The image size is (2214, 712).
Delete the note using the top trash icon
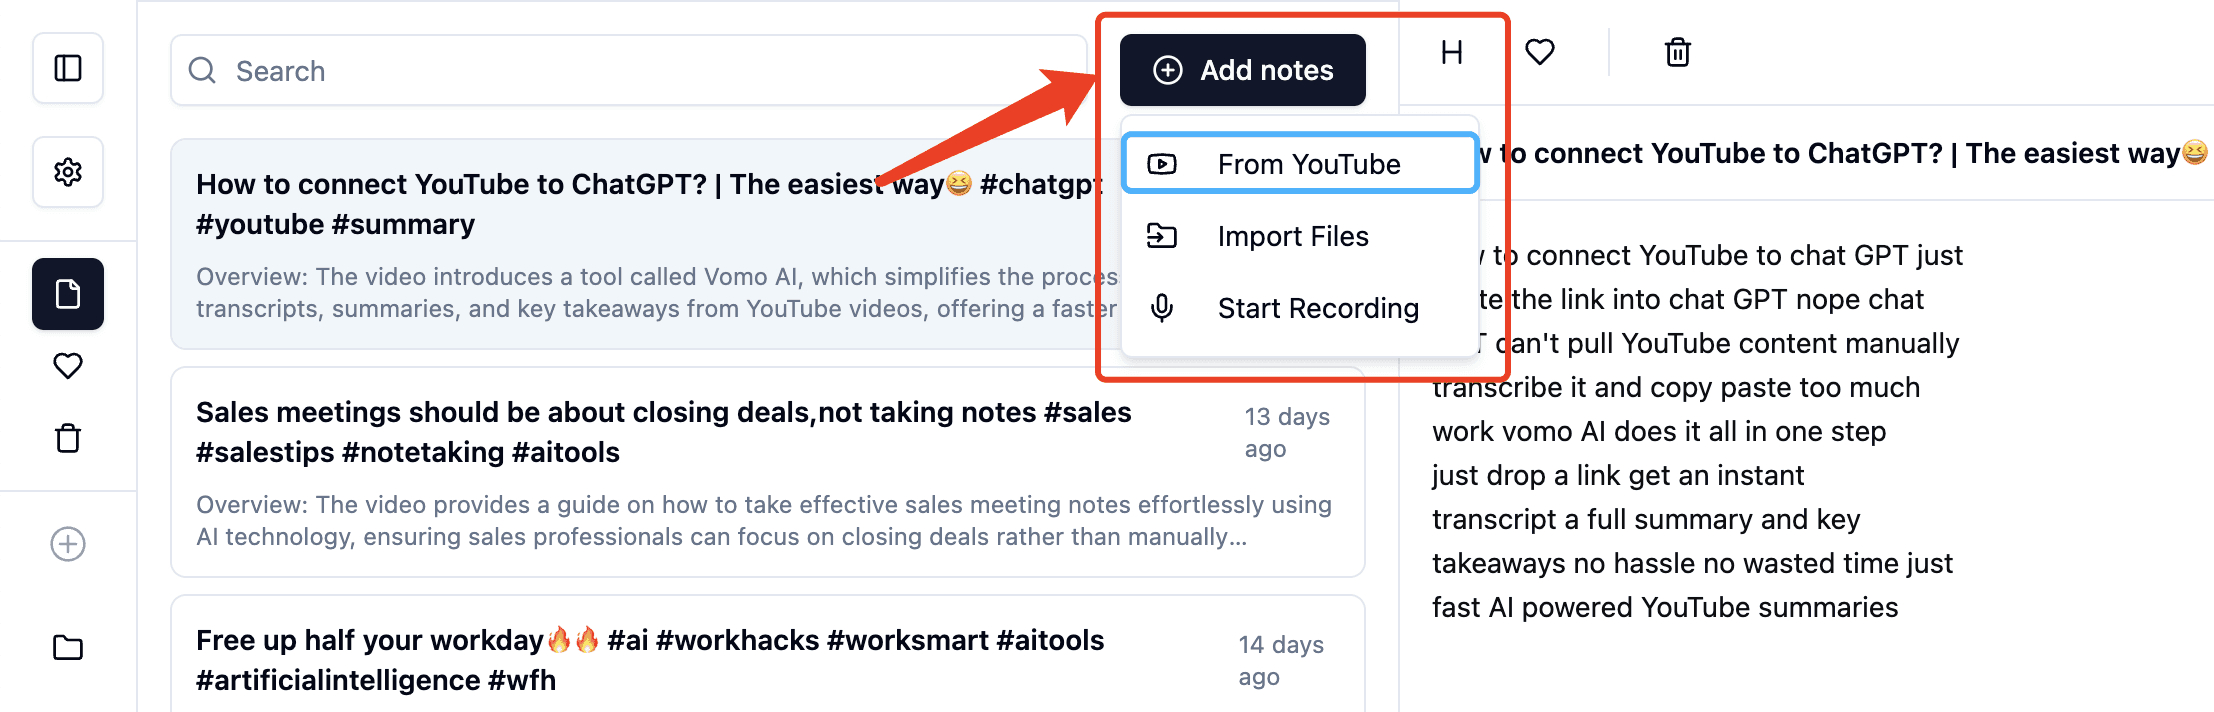[x=1678, y=52]
